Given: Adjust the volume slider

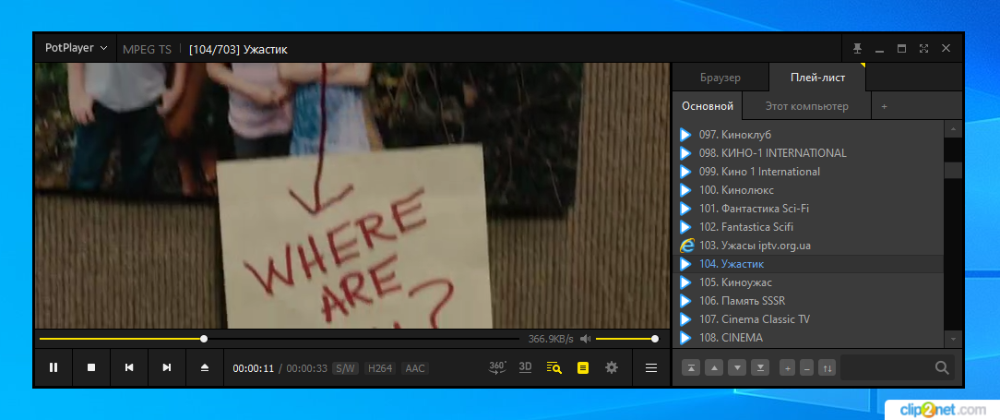Looking at the screenshot, I should click(x=626, y=339).
